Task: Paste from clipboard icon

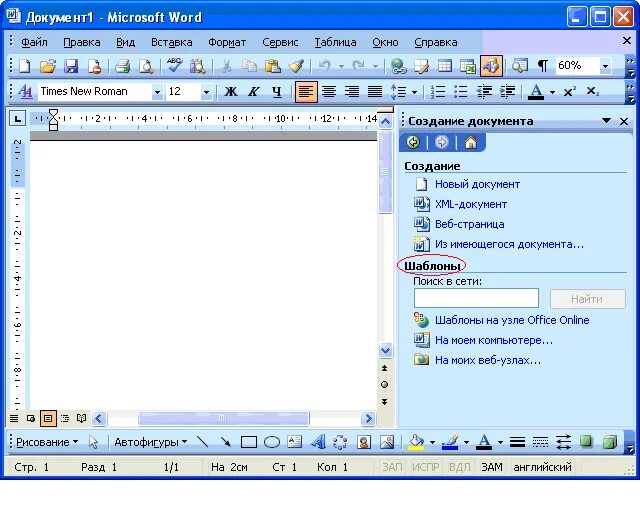Action: pyautogui.click(x=272, y=66)
